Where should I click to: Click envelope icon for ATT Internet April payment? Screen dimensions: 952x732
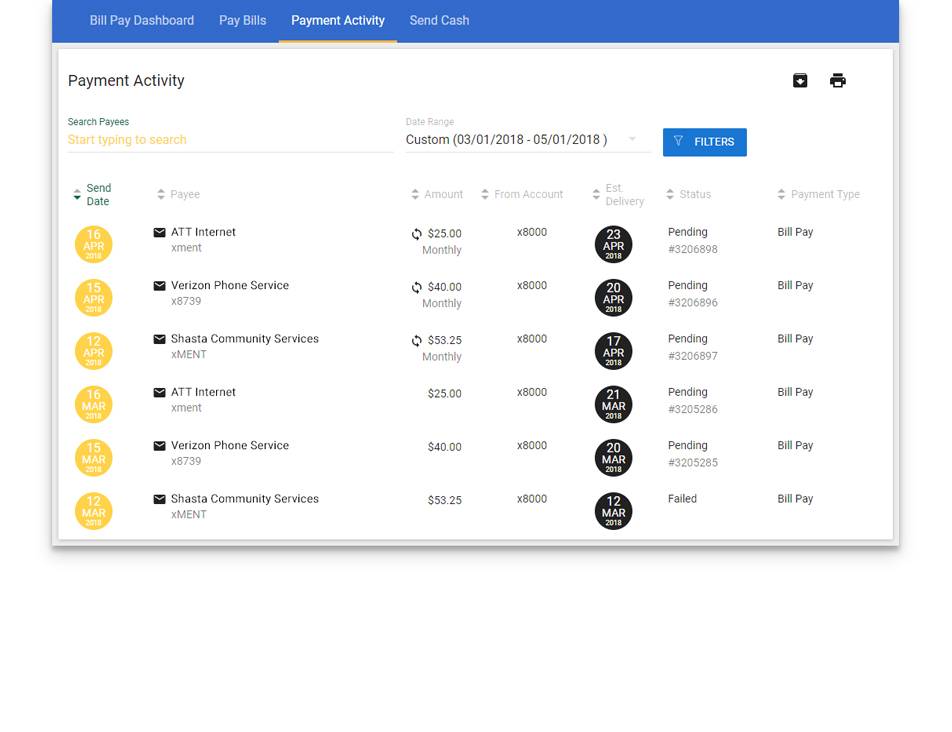coord(159,232)
